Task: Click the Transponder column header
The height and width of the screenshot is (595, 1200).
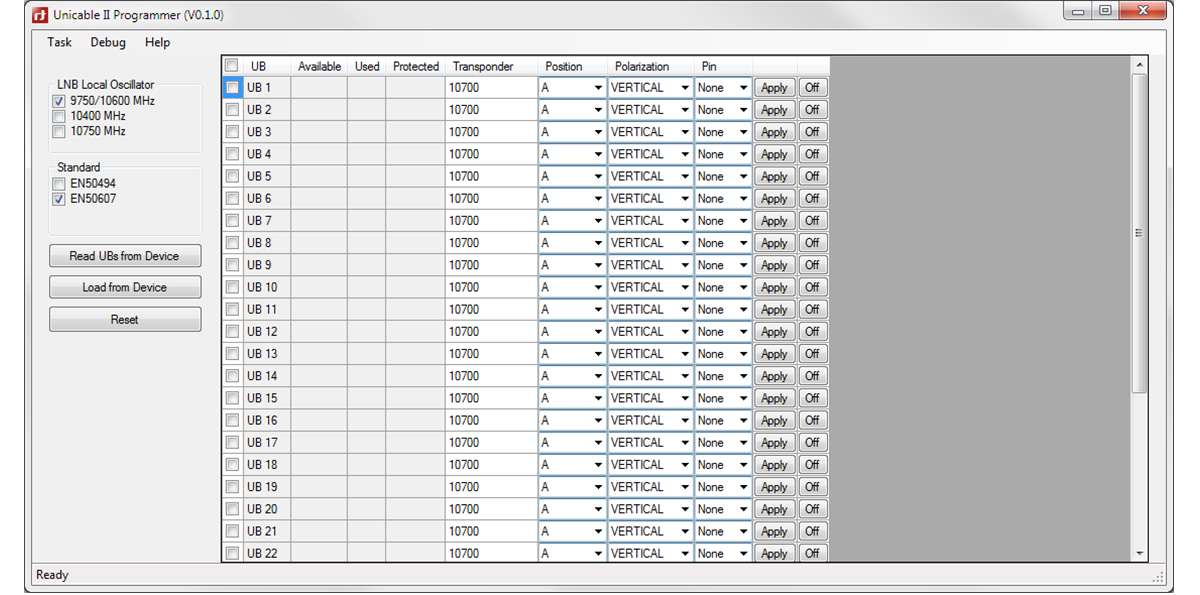Action: (491, 66)
